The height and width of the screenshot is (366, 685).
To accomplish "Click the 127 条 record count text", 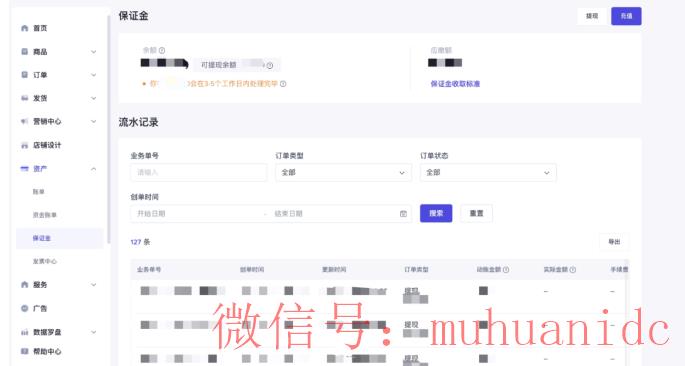I will 140,242.
